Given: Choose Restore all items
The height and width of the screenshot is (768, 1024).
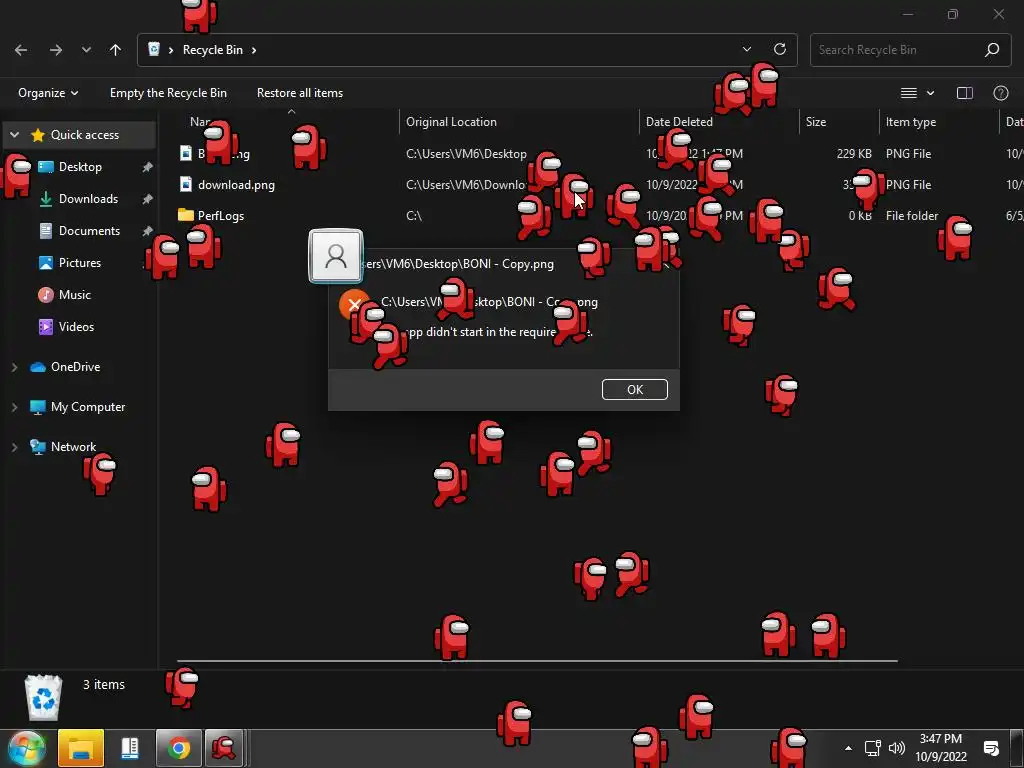Looking at the screenshot, I should 300,93.
